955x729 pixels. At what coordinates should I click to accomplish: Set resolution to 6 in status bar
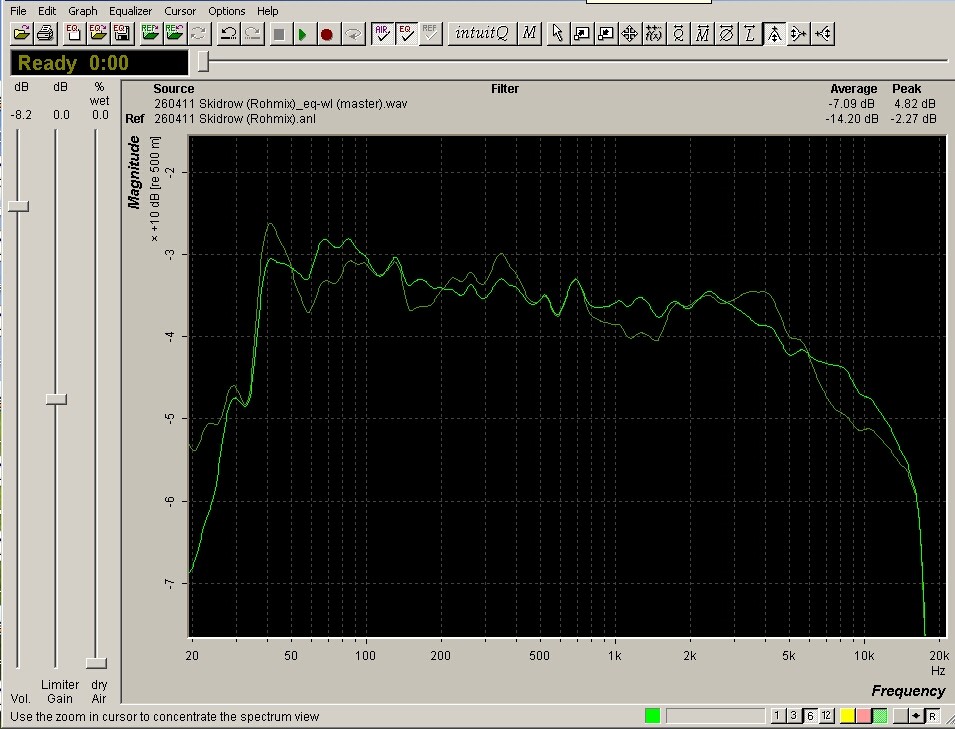(810, 716)
